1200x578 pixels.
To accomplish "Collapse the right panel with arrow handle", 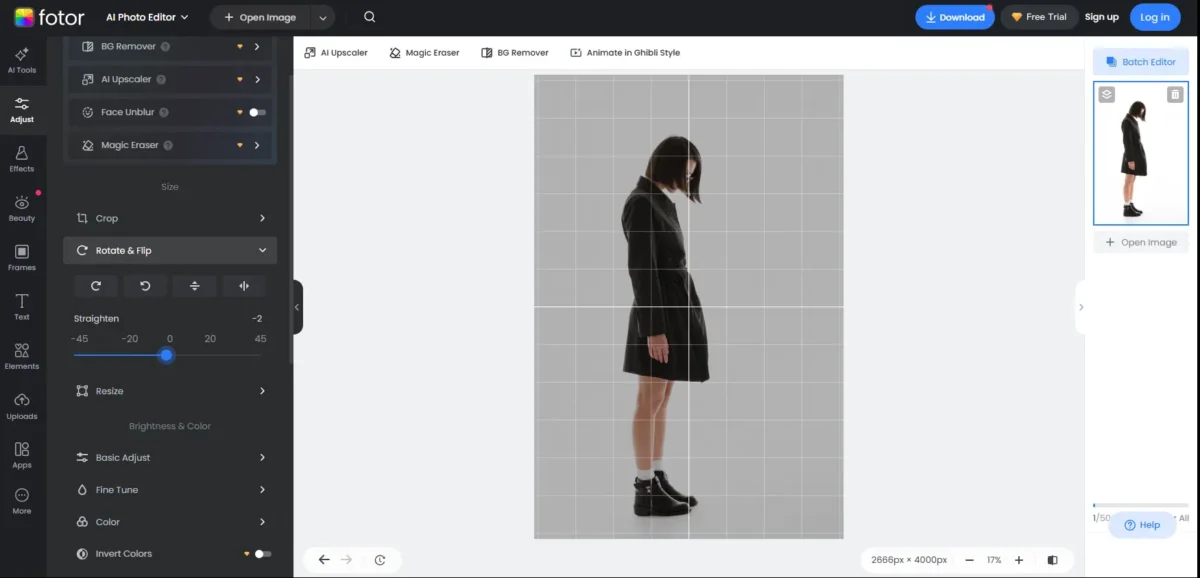I will pos(1080,307).
